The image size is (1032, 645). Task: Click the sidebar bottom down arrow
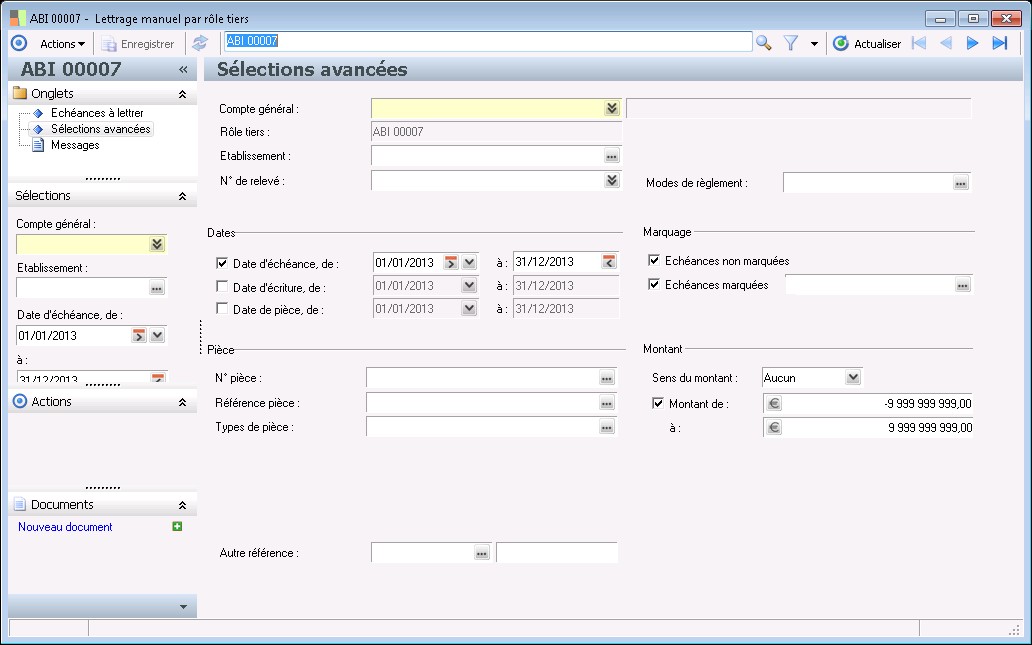coord(183,607)
